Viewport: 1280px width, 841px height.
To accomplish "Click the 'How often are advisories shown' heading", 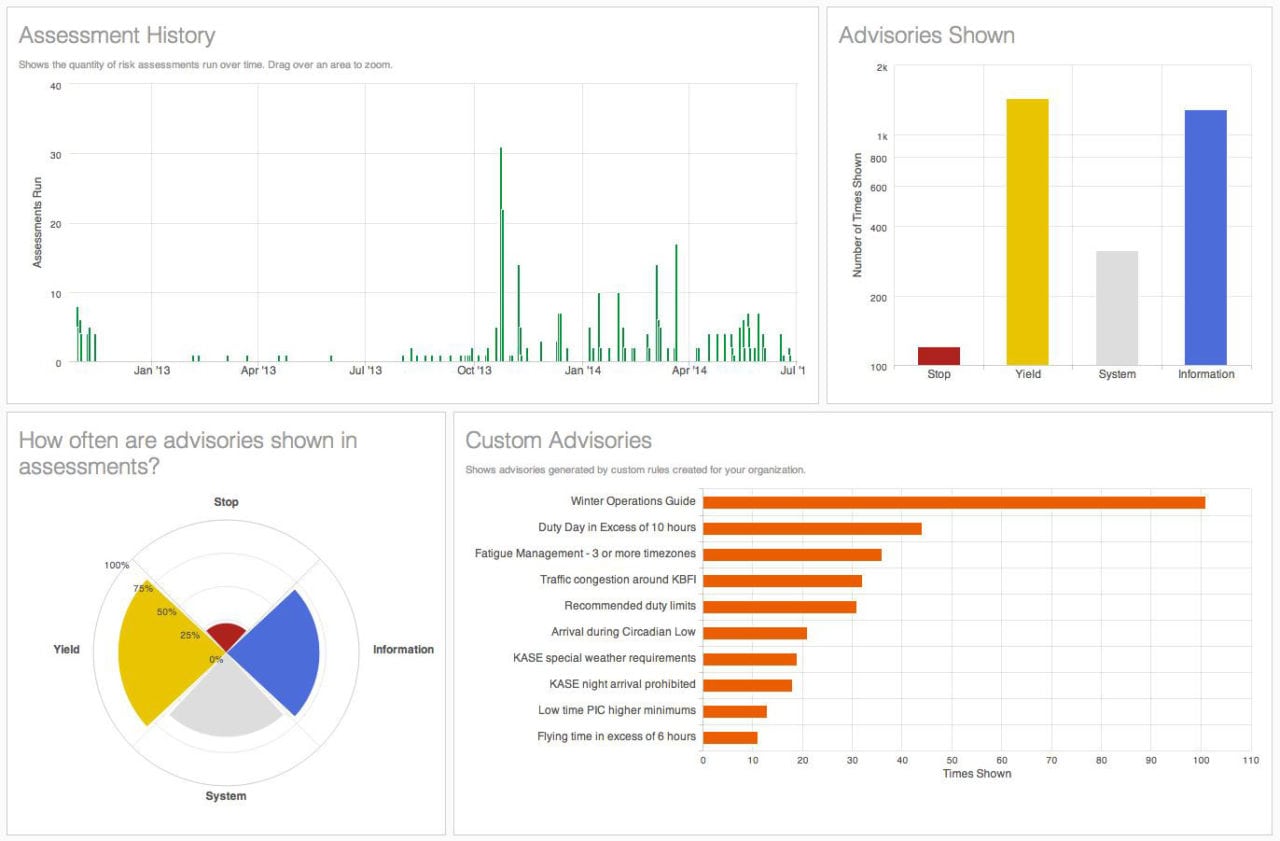I will coord(188,453).
